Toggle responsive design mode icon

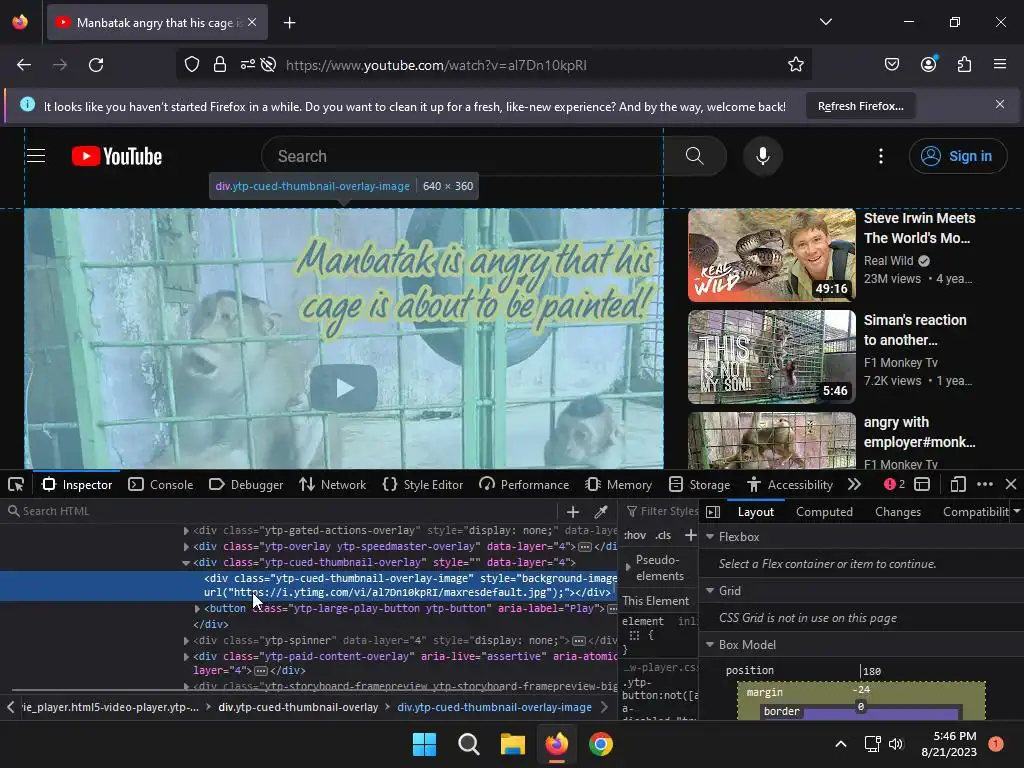point(958,485)
